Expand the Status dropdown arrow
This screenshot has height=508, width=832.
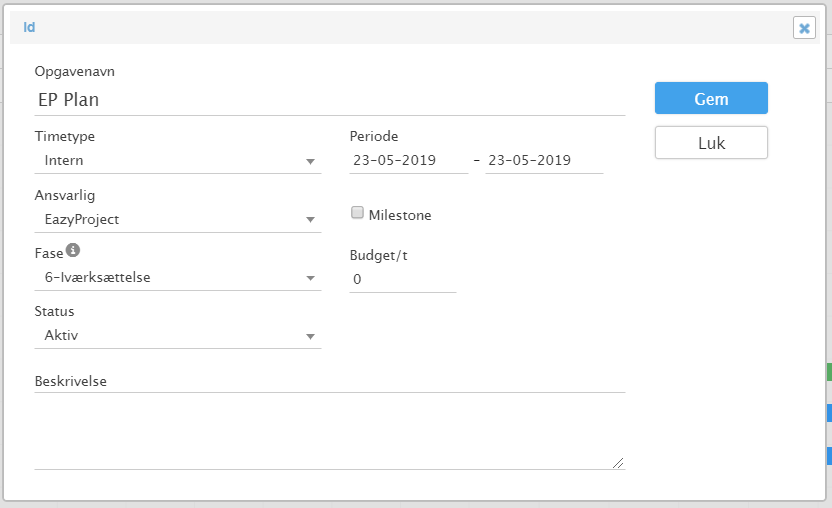310,337
